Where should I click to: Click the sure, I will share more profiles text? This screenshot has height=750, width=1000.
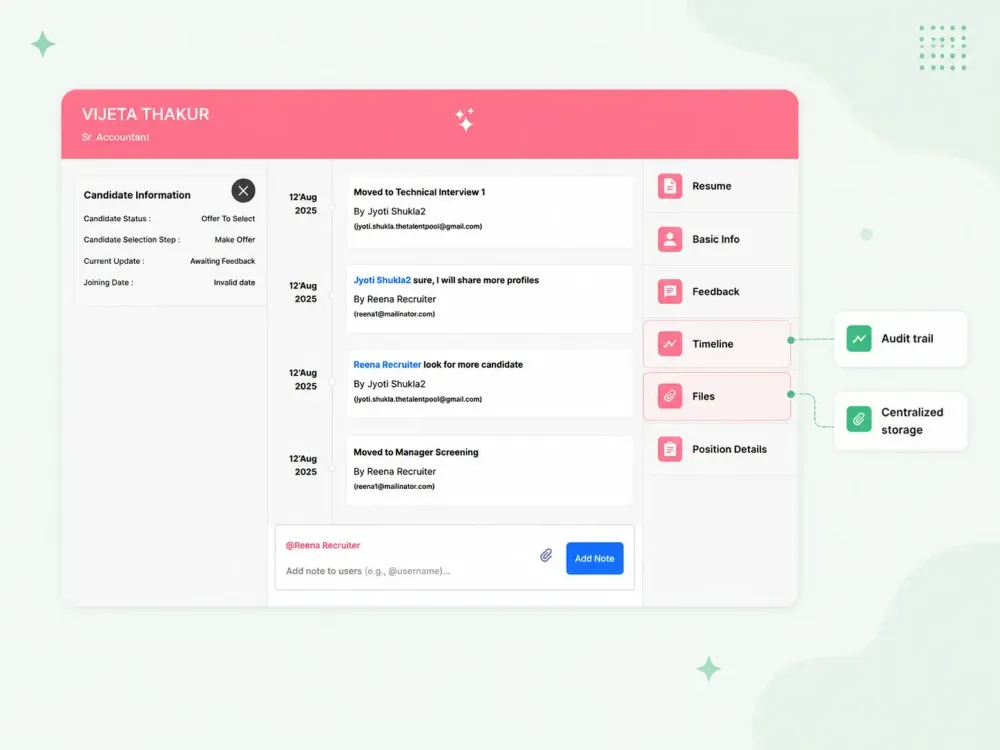coord(476,280)
